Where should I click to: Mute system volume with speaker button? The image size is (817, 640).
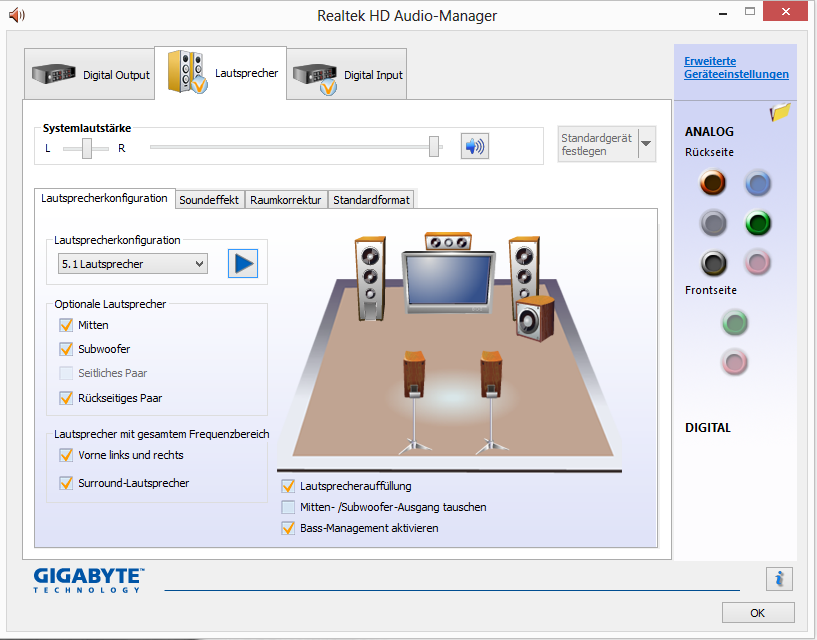[x=475, y=146]
